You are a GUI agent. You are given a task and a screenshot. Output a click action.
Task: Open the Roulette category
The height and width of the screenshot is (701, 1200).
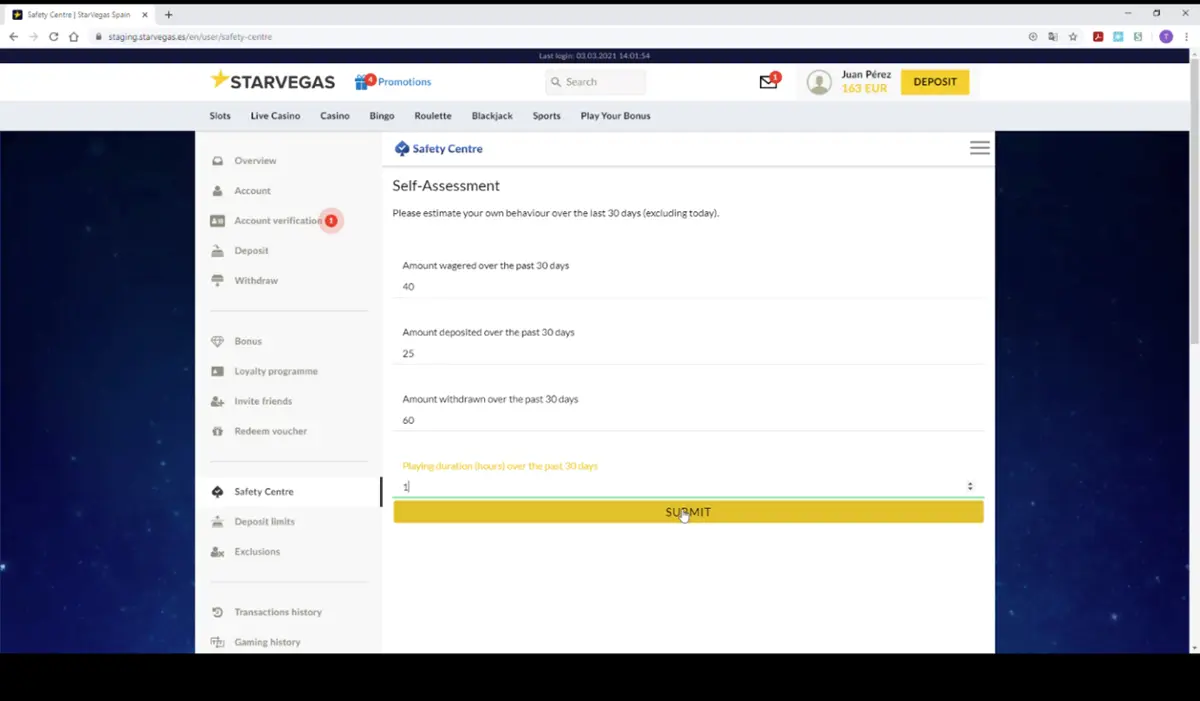[433, 116]
